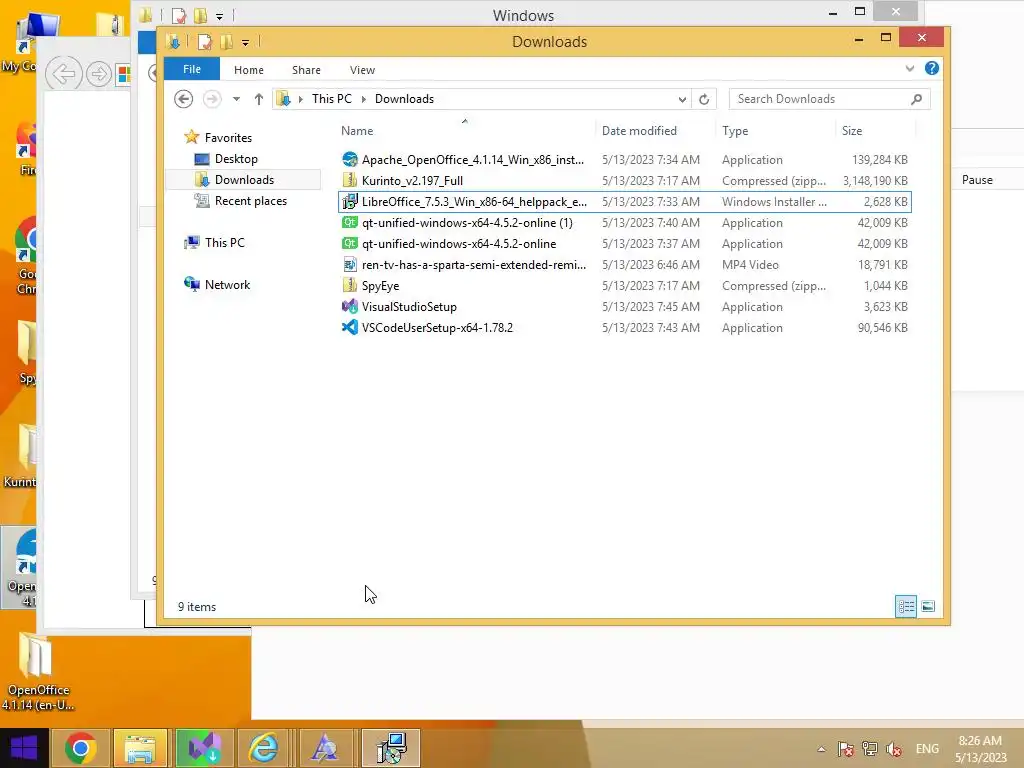Sort by Name column header
Image resolution: width=1024 pixels, height=768 pixels.
357,131
